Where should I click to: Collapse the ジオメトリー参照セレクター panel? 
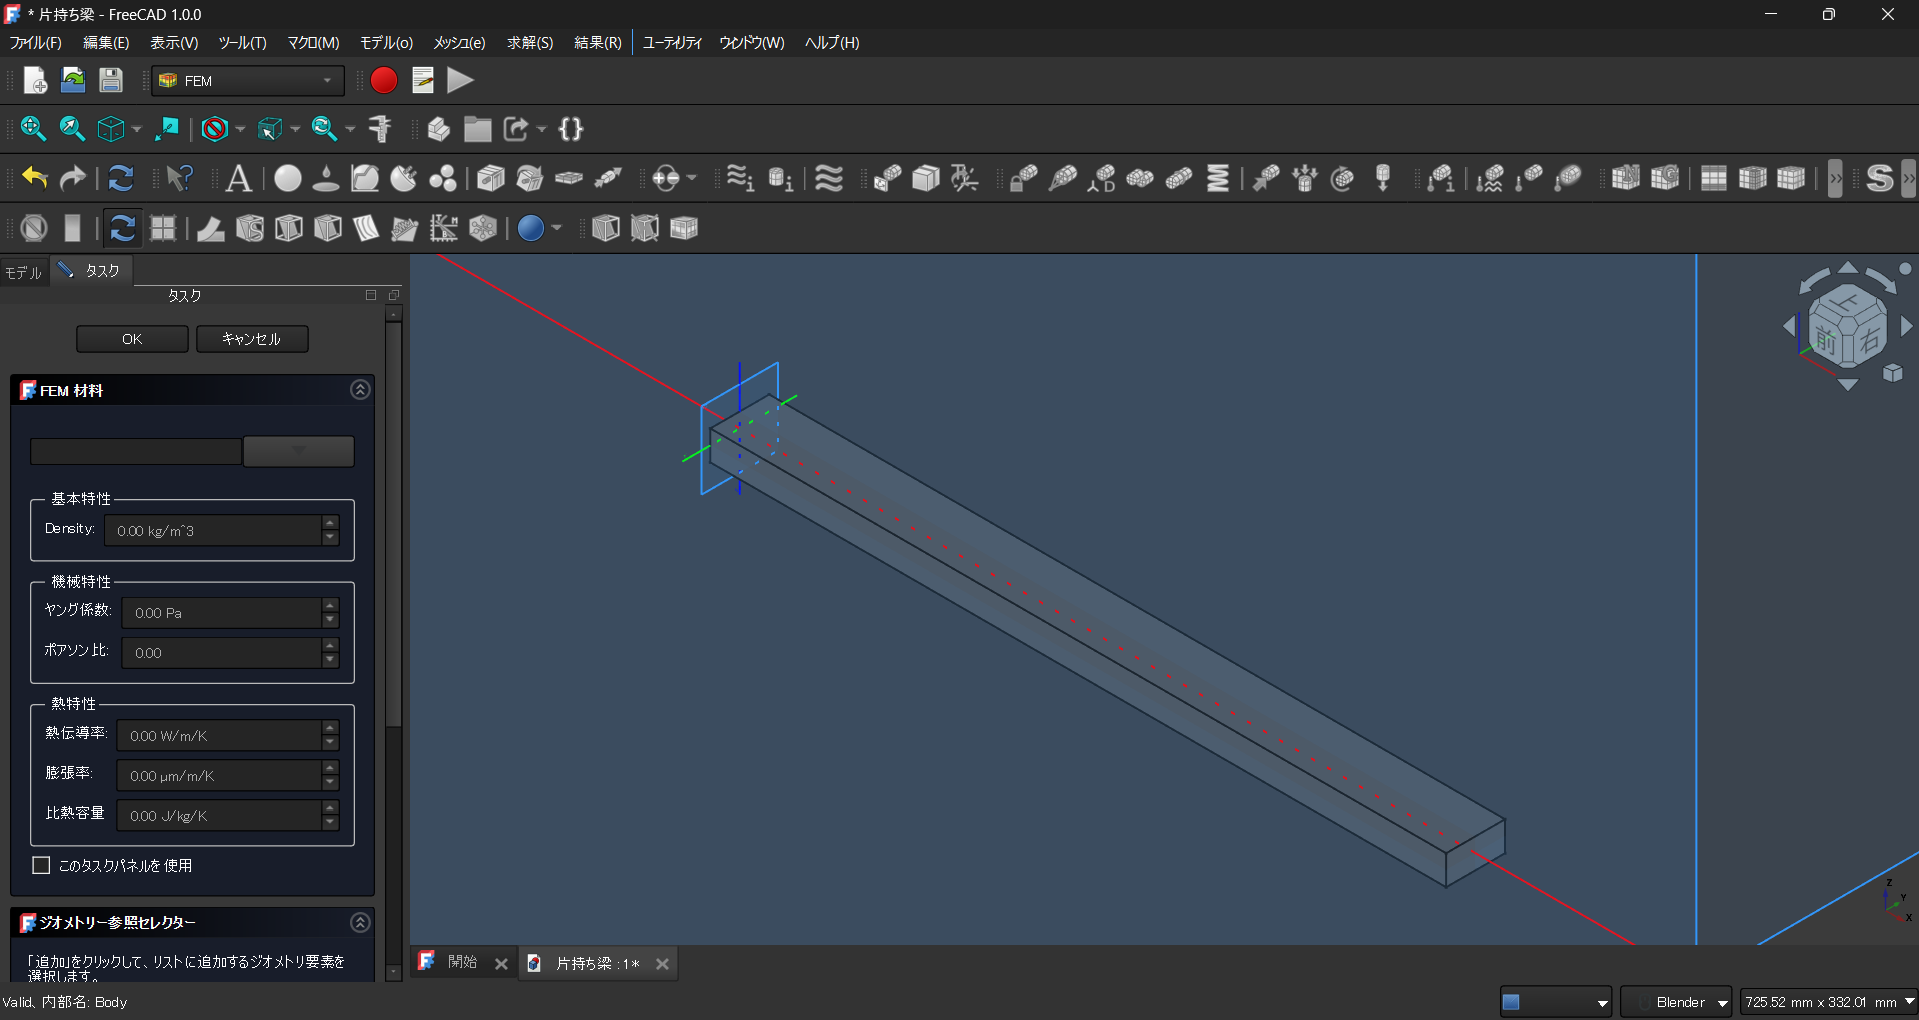tap(360, 922)
